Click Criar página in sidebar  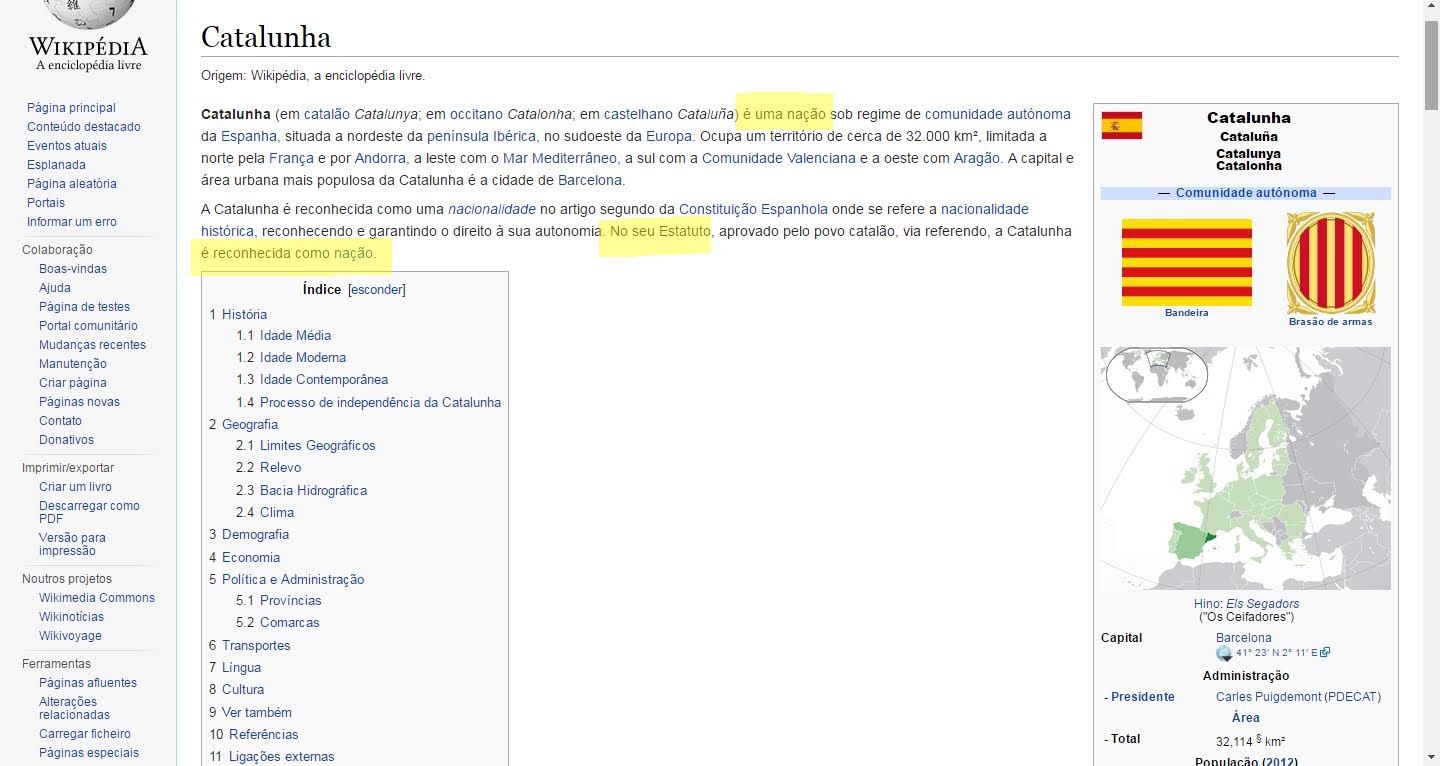pyautogui.click(x=73, y=382)
